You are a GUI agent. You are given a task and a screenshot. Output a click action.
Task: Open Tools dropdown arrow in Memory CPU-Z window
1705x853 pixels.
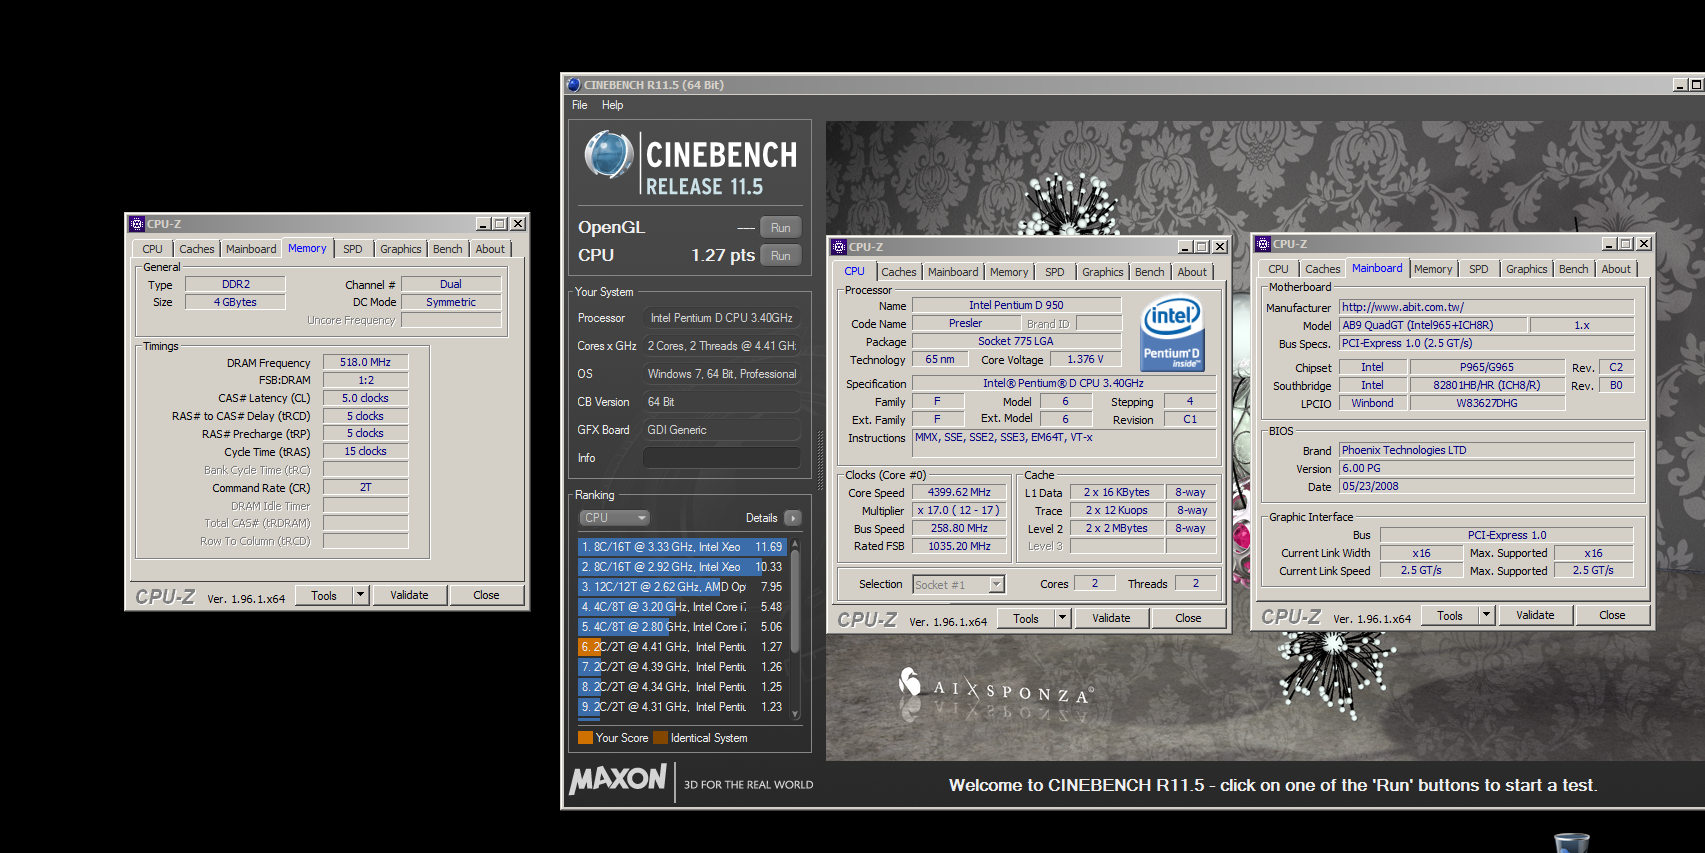click(360, 595)
